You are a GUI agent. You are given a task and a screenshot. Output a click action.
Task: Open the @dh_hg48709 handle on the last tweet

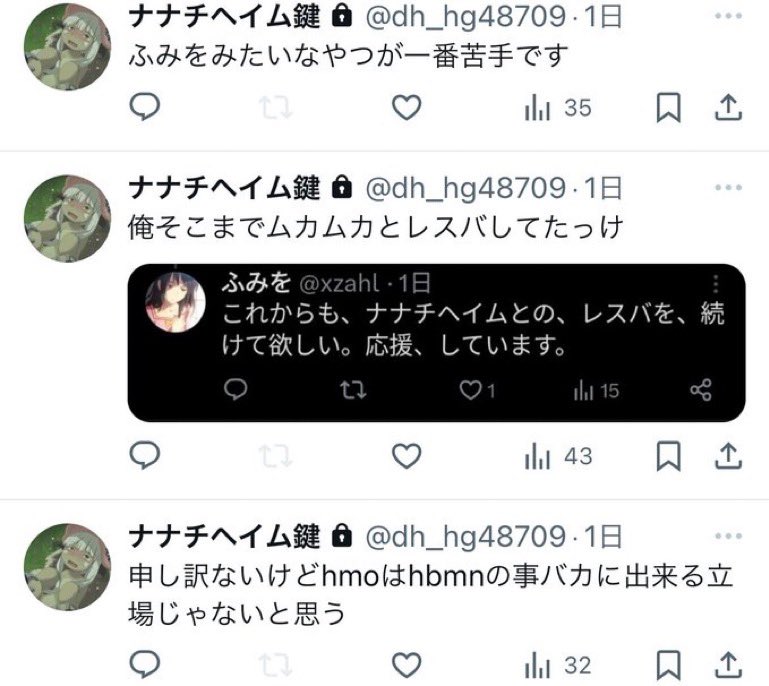pos(466,536)
